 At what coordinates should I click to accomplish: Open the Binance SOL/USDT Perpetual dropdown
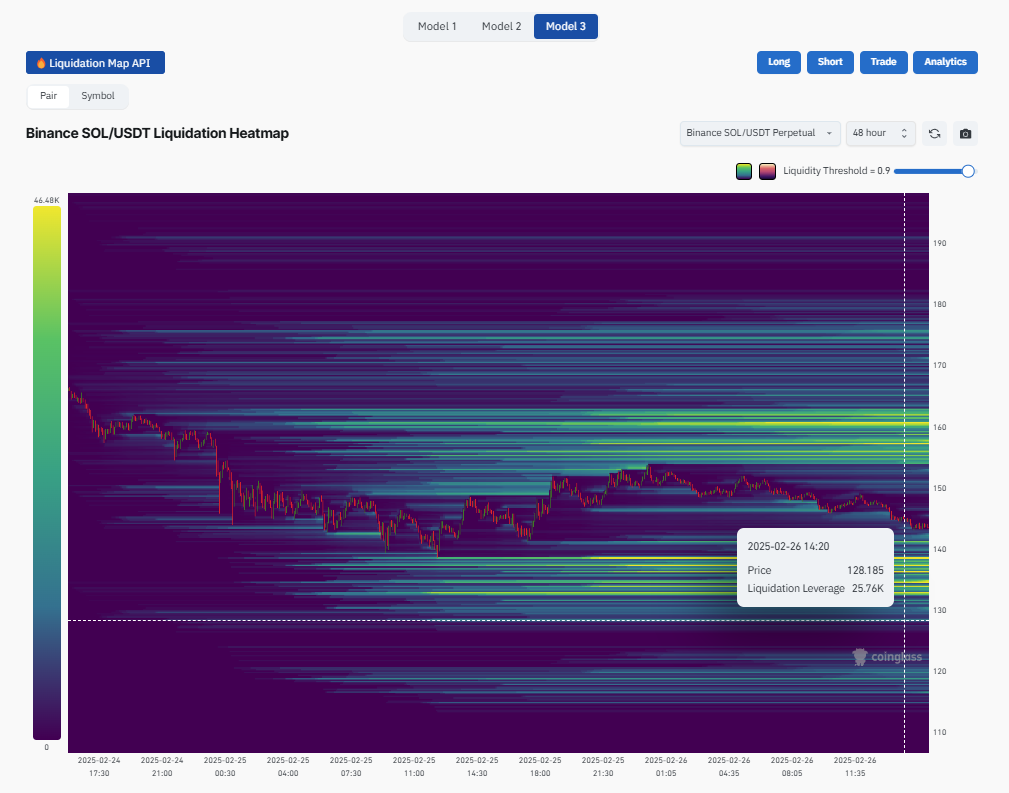[760, 133]
